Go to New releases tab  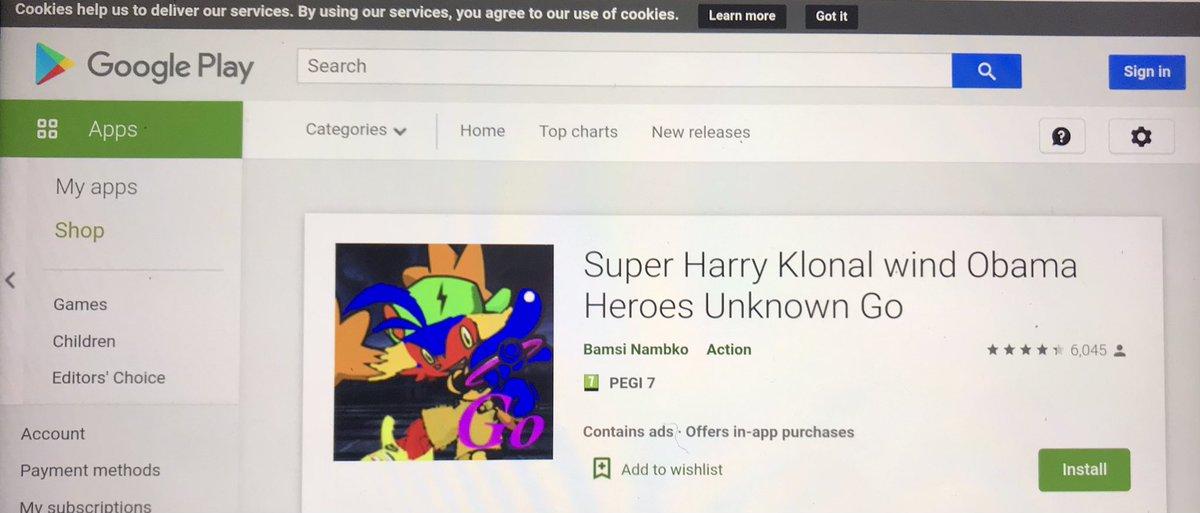point(700,132)
